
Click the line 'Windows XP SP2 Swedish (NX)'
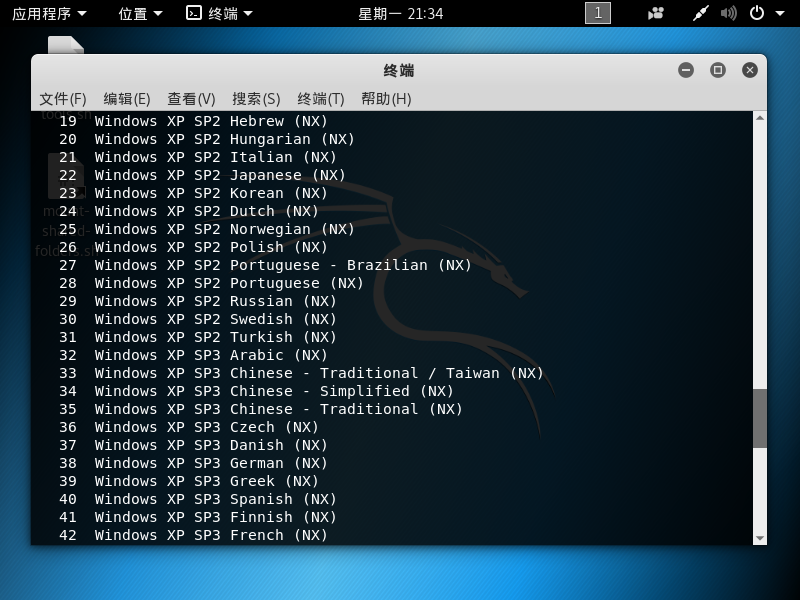coord(215,319)
